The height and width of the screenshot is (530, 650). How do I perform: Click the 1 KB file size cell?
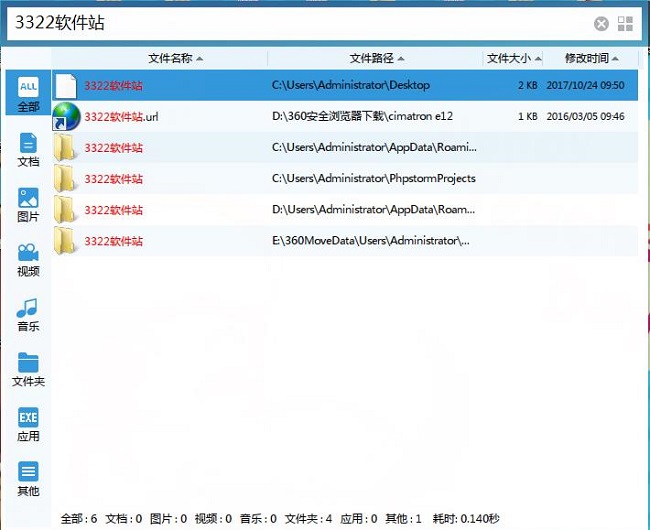click(527, 116)
